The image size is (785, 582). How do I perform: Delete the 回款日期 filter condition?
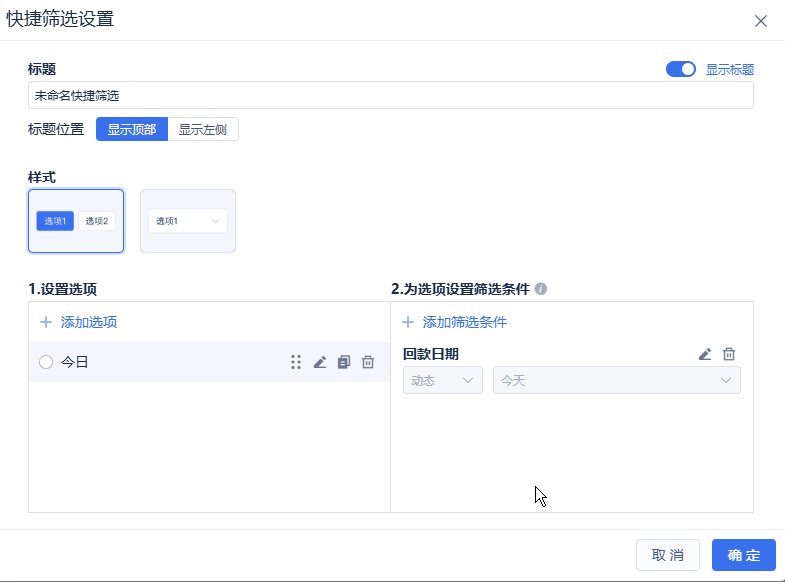click(x=729, y=354)
